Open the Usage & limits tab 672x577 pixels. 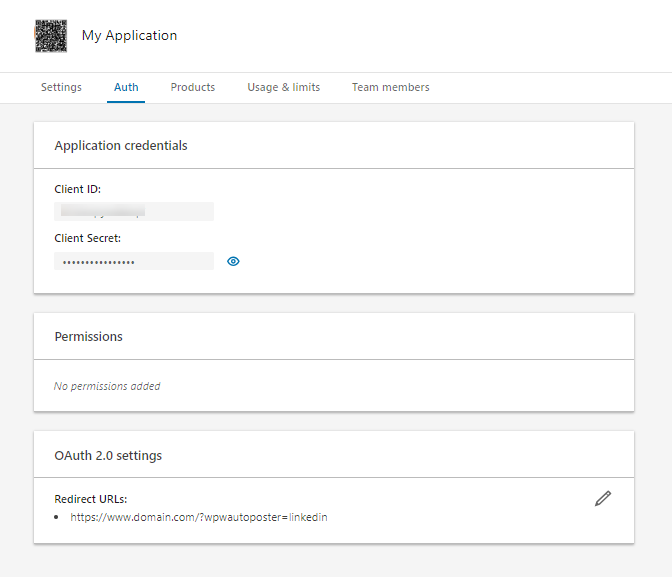click(284, 87)
